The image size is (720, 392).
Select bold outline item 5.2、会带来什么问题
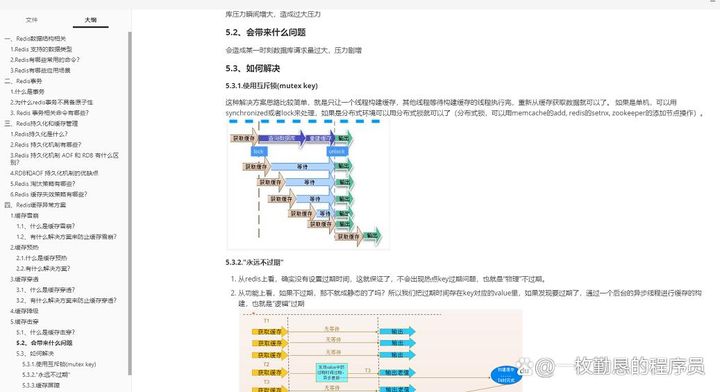point(44,343)
